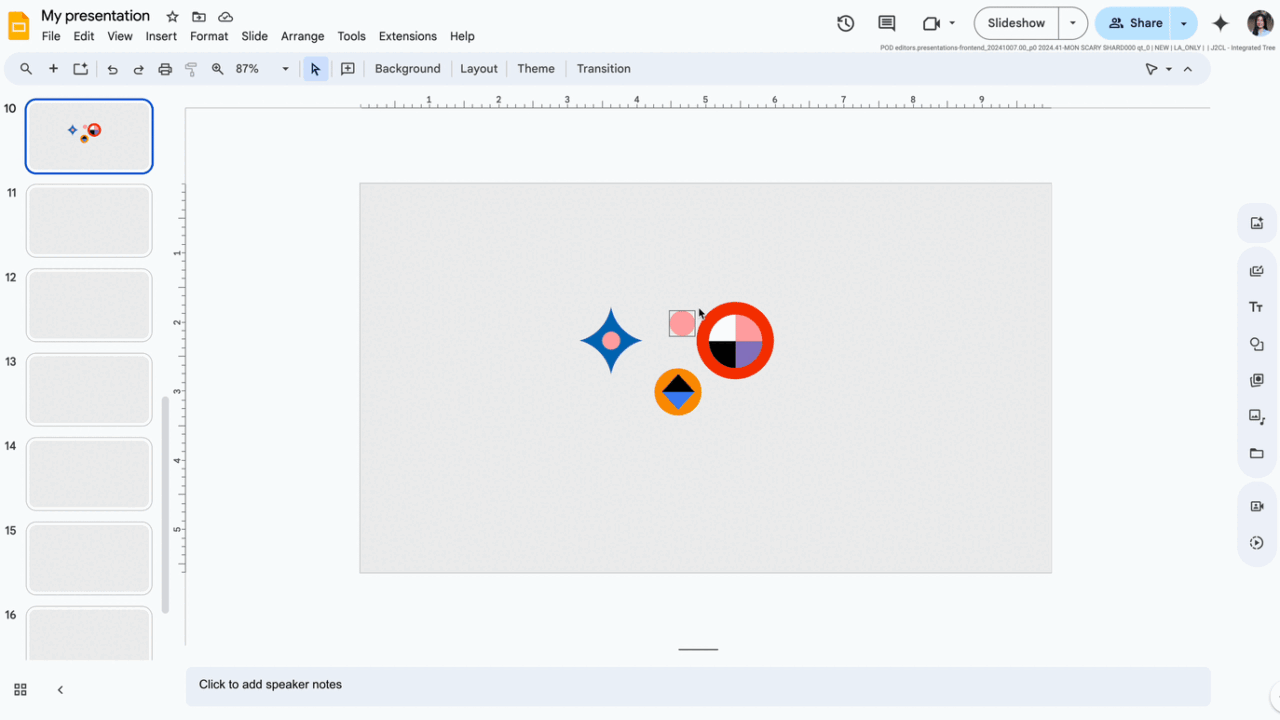Click the Background toolbar button
The image size is (1280, 720).
pyautogui.click(x=407, y=69)
